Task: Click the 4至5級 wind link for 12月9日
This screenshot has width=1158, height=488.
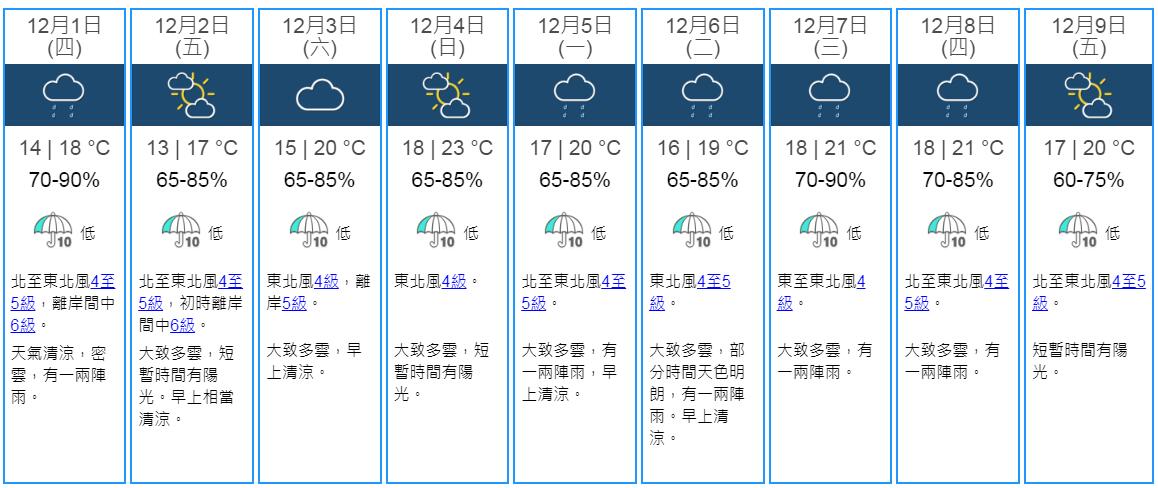Action: (1124, 282)
